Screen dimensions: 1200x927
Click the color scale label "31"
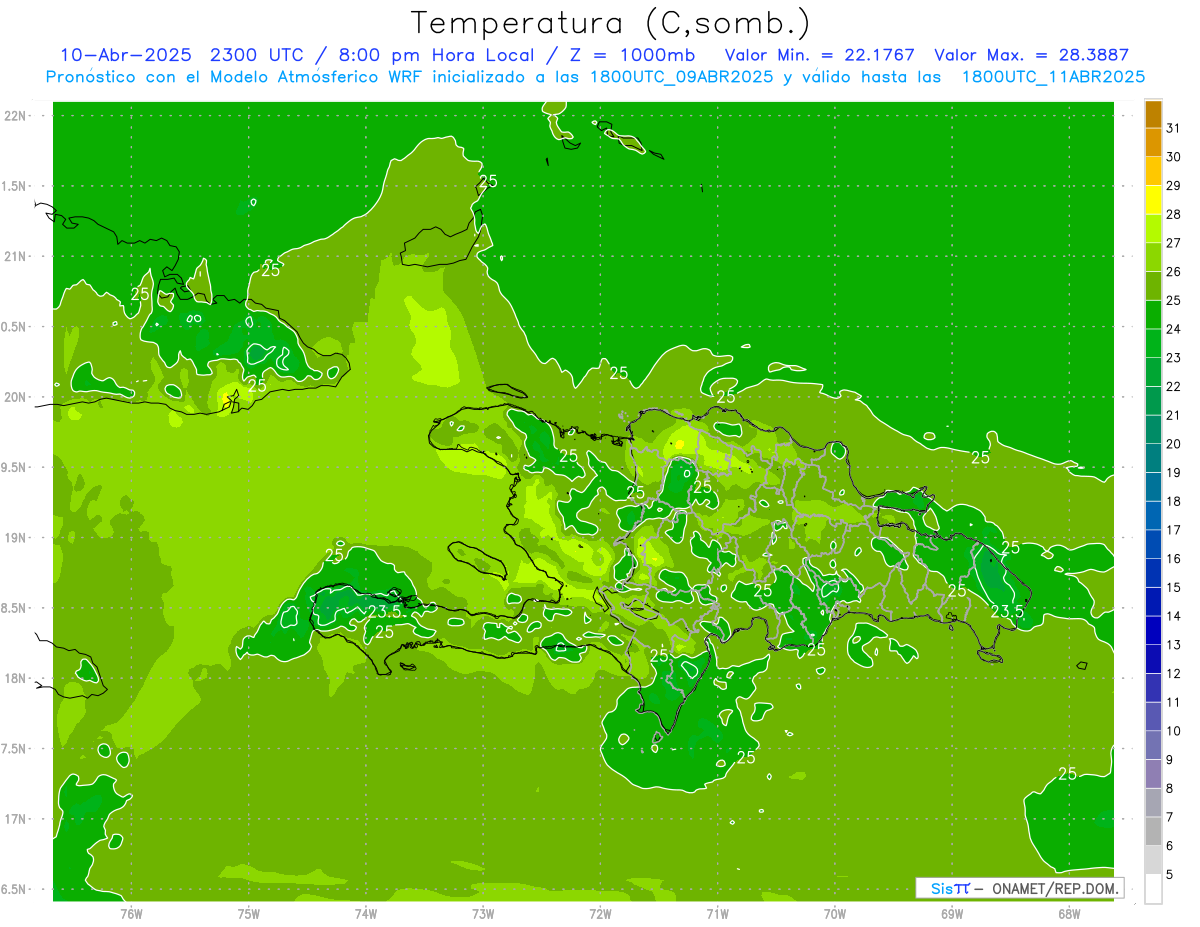1174,128
